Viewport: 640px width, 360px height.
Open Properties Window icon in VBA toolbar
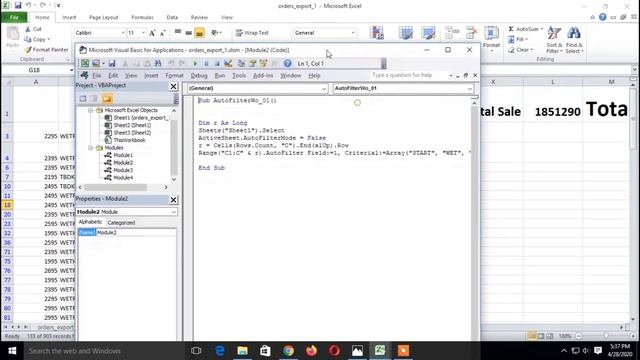click(252, 63)
